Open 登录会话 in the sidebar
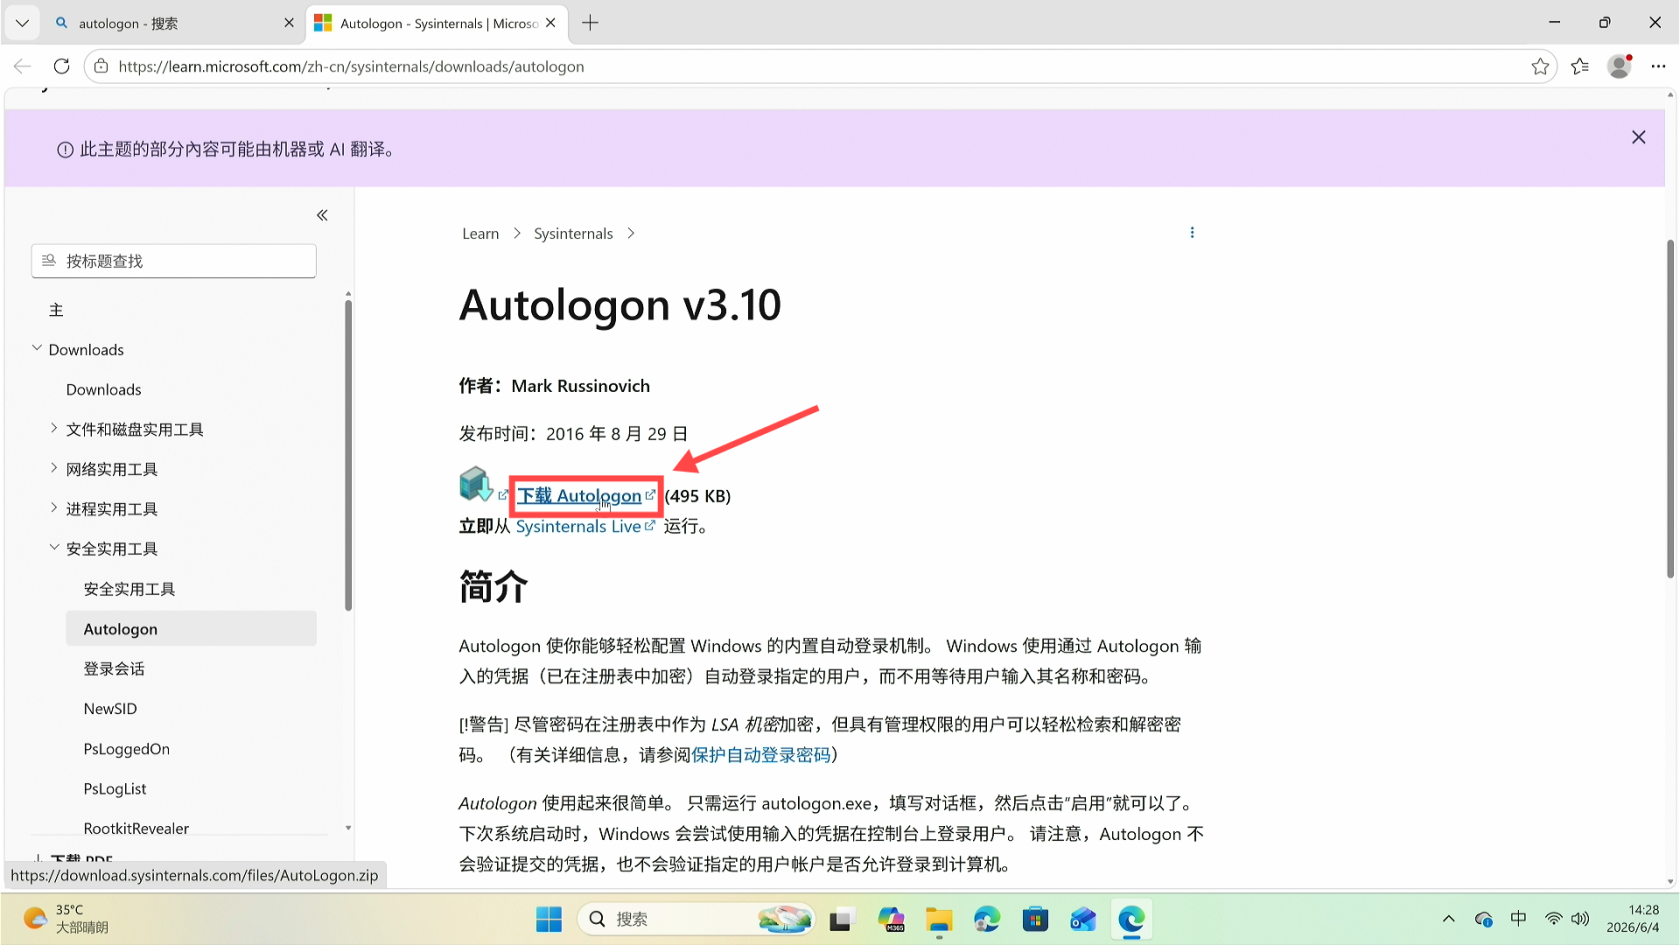 tap(114, 669)
